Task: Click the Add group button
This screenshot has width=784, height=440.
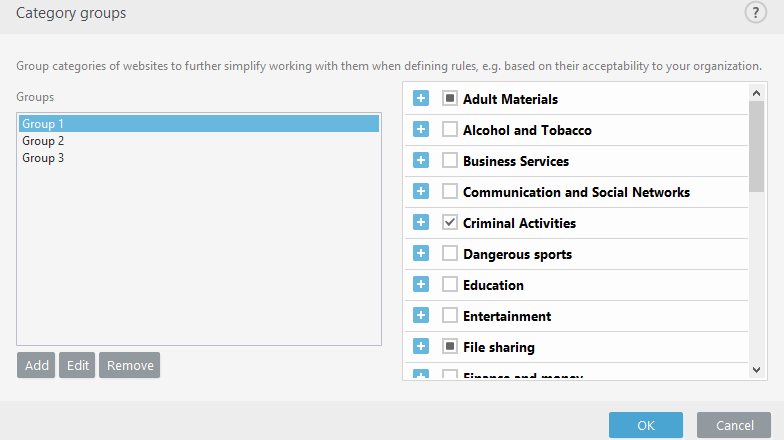Action: click(36, 365)
